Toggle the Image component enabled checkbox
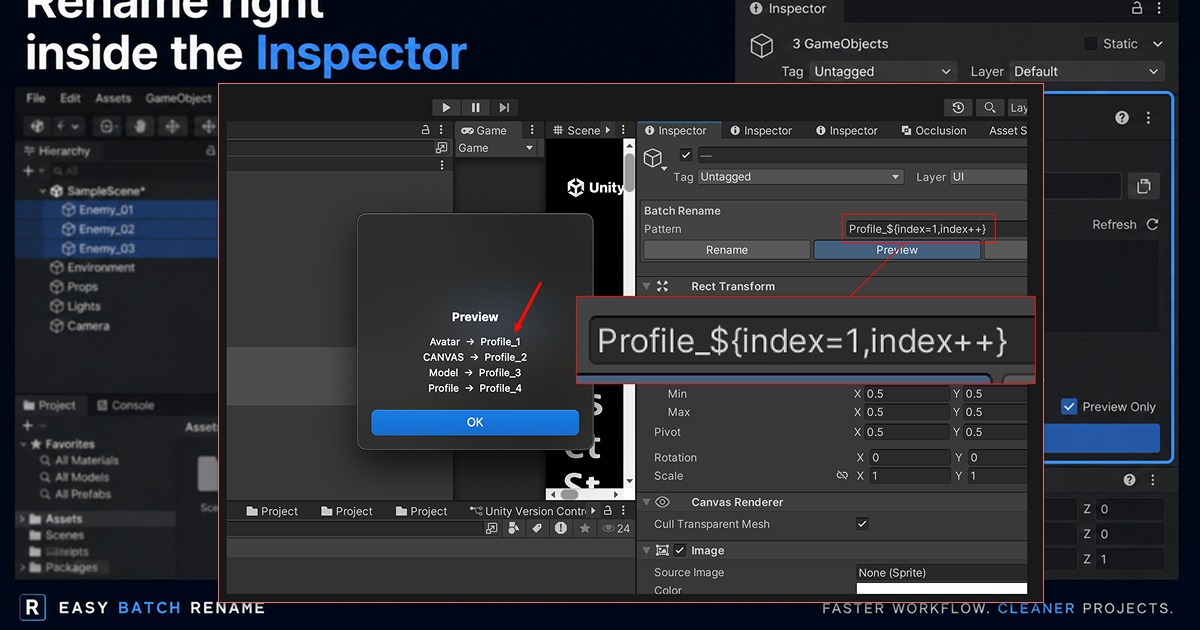Screen dimensions: 1200x630 680,551
